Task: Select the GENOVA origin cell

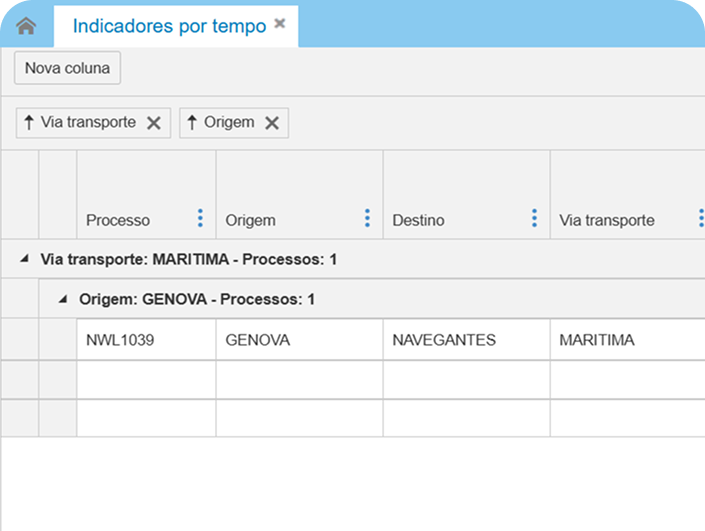Action: click(x=299, y=340)
